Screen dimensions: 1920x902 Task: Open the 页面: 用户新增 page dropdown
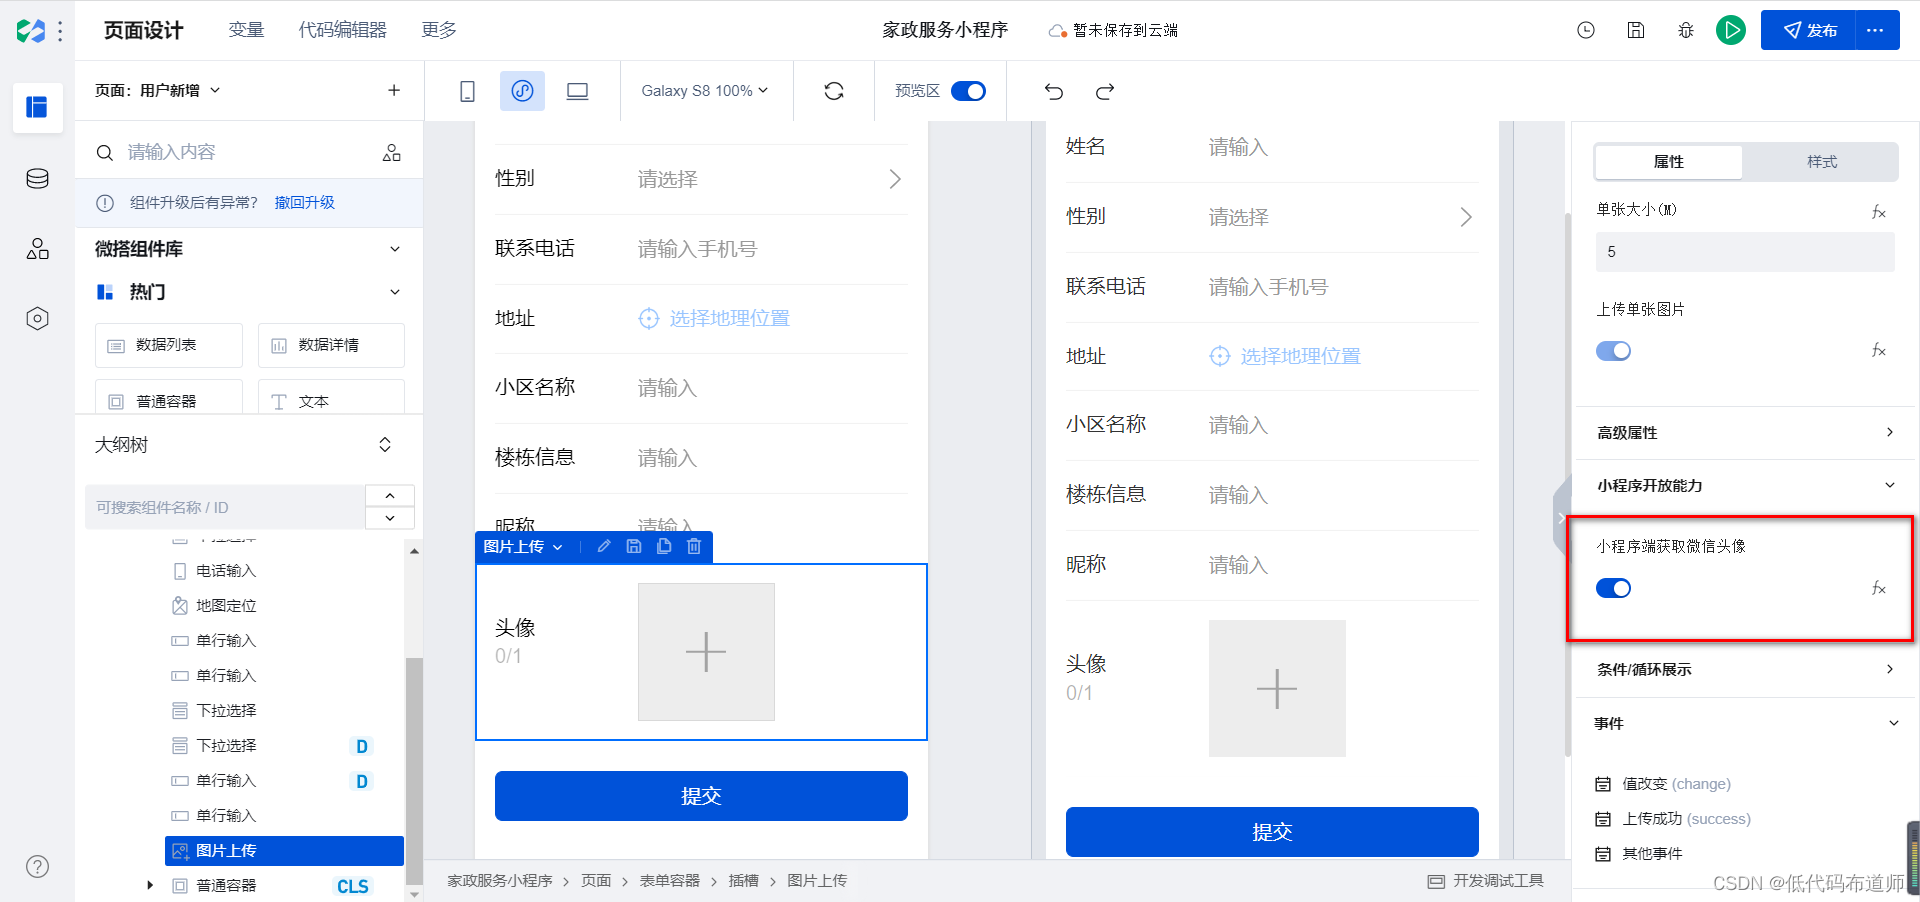tap(158, 90)
